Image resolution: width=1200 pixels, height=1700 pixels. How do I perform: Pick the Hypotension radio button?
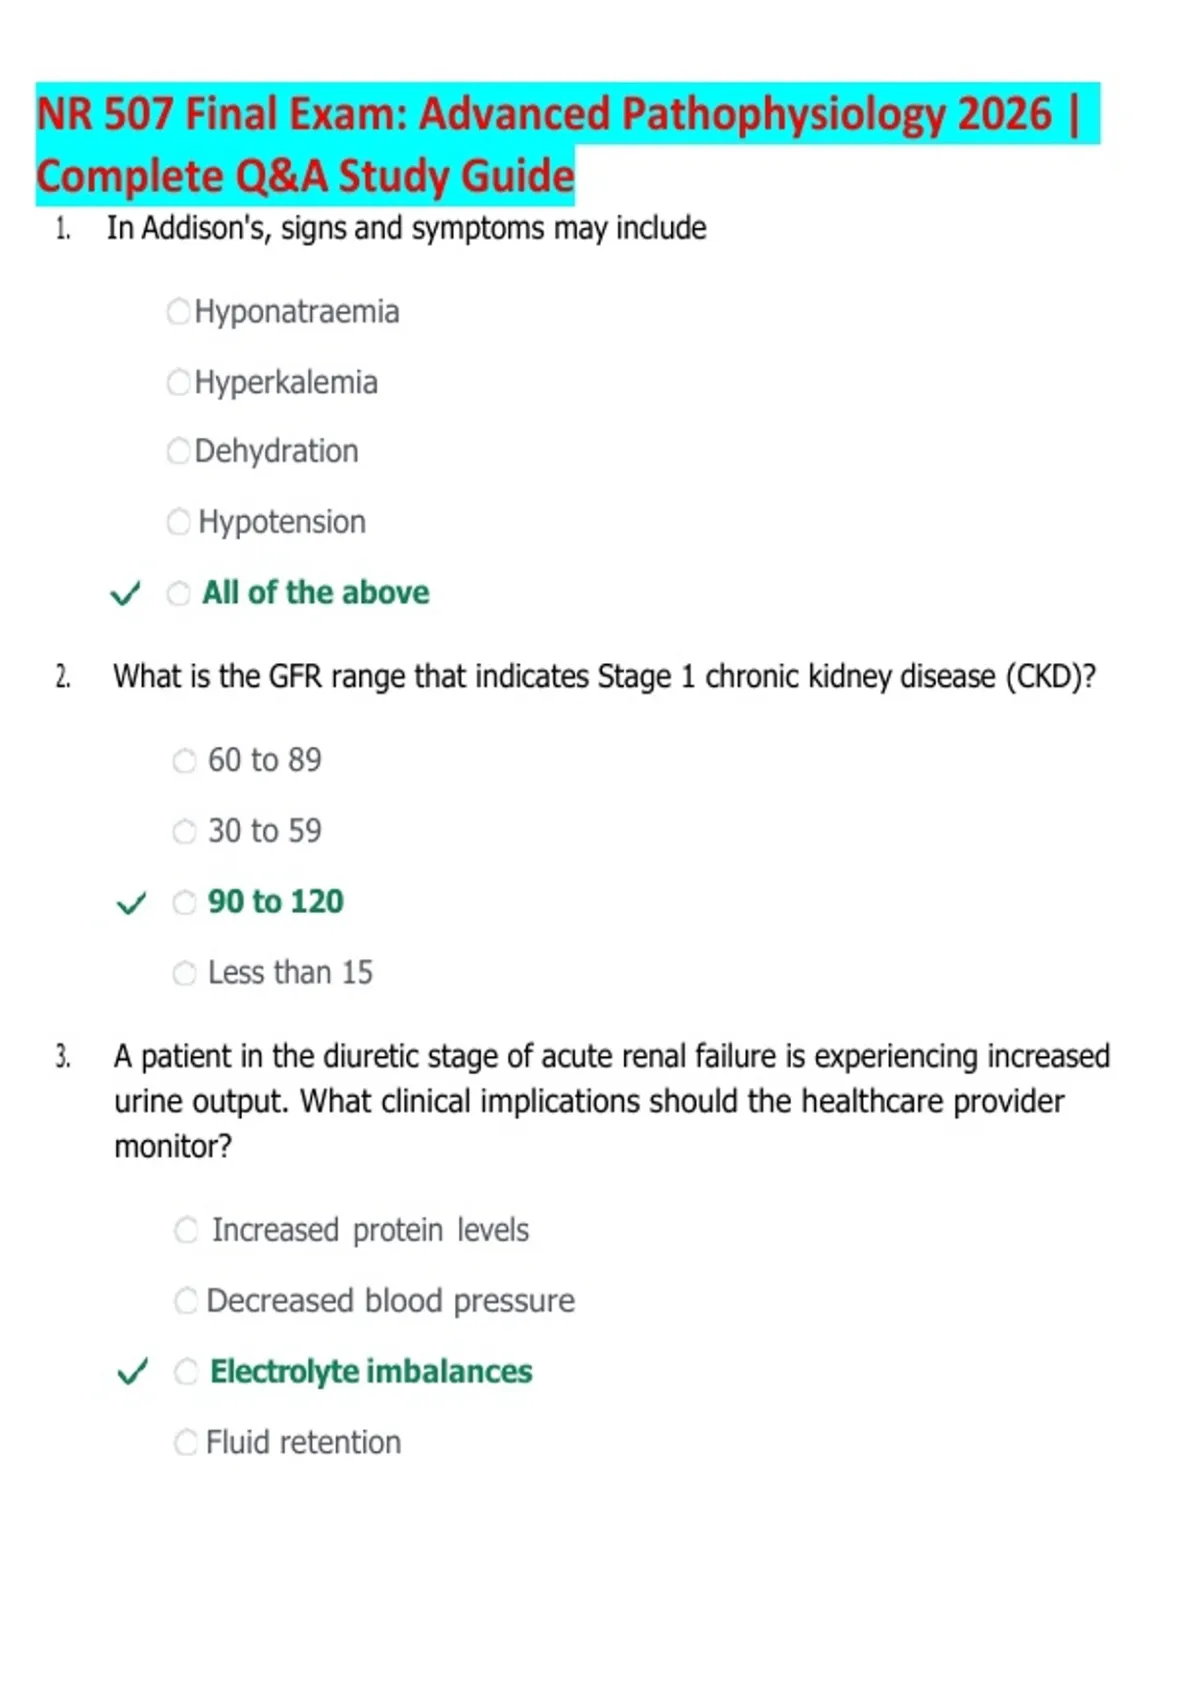tap(178, 522)
